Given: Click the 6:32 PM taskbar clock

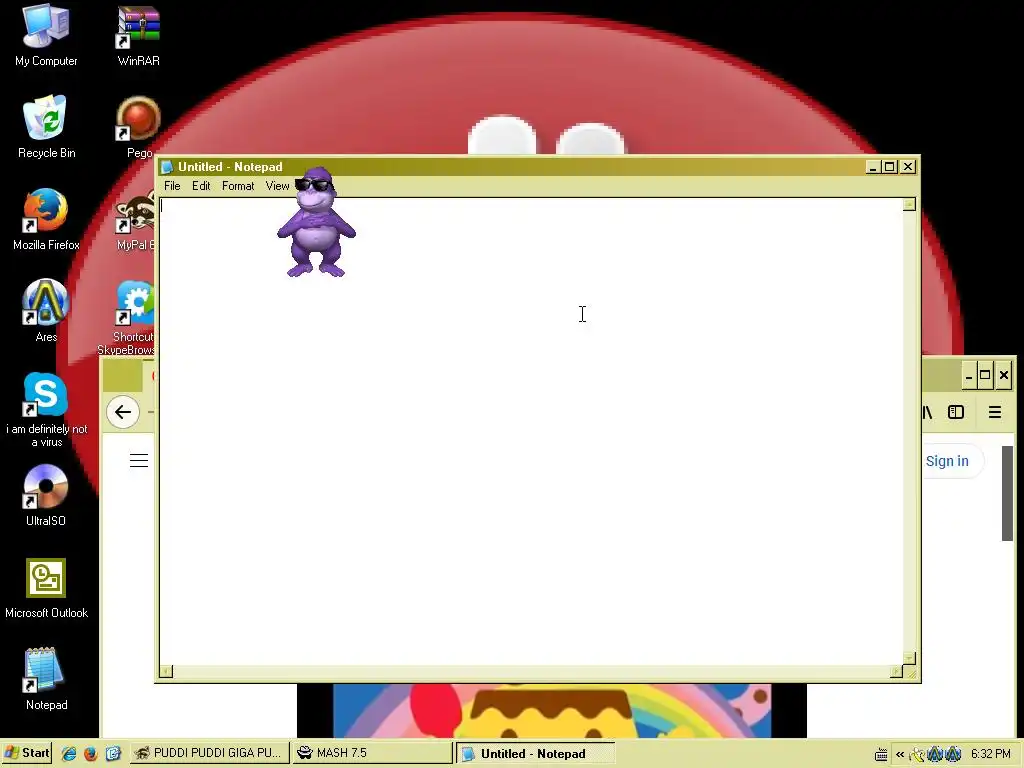Looking at the screenshot, I should (990, 754).
